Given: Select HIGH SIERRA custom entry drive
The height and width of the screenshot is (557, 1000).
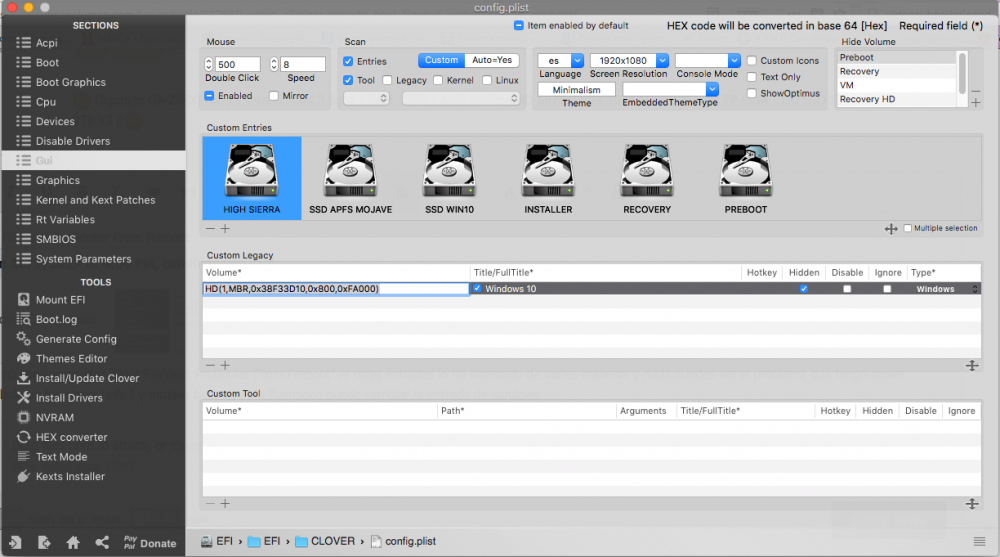Looking at the screenshot, I should (x=252, y=179).
